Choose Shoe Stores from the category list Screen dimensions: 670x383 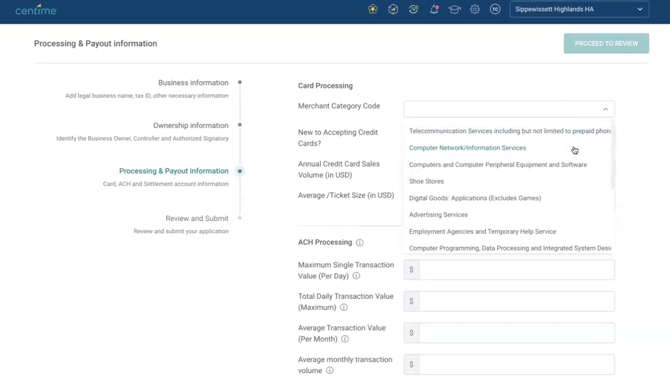coord(426,181)
